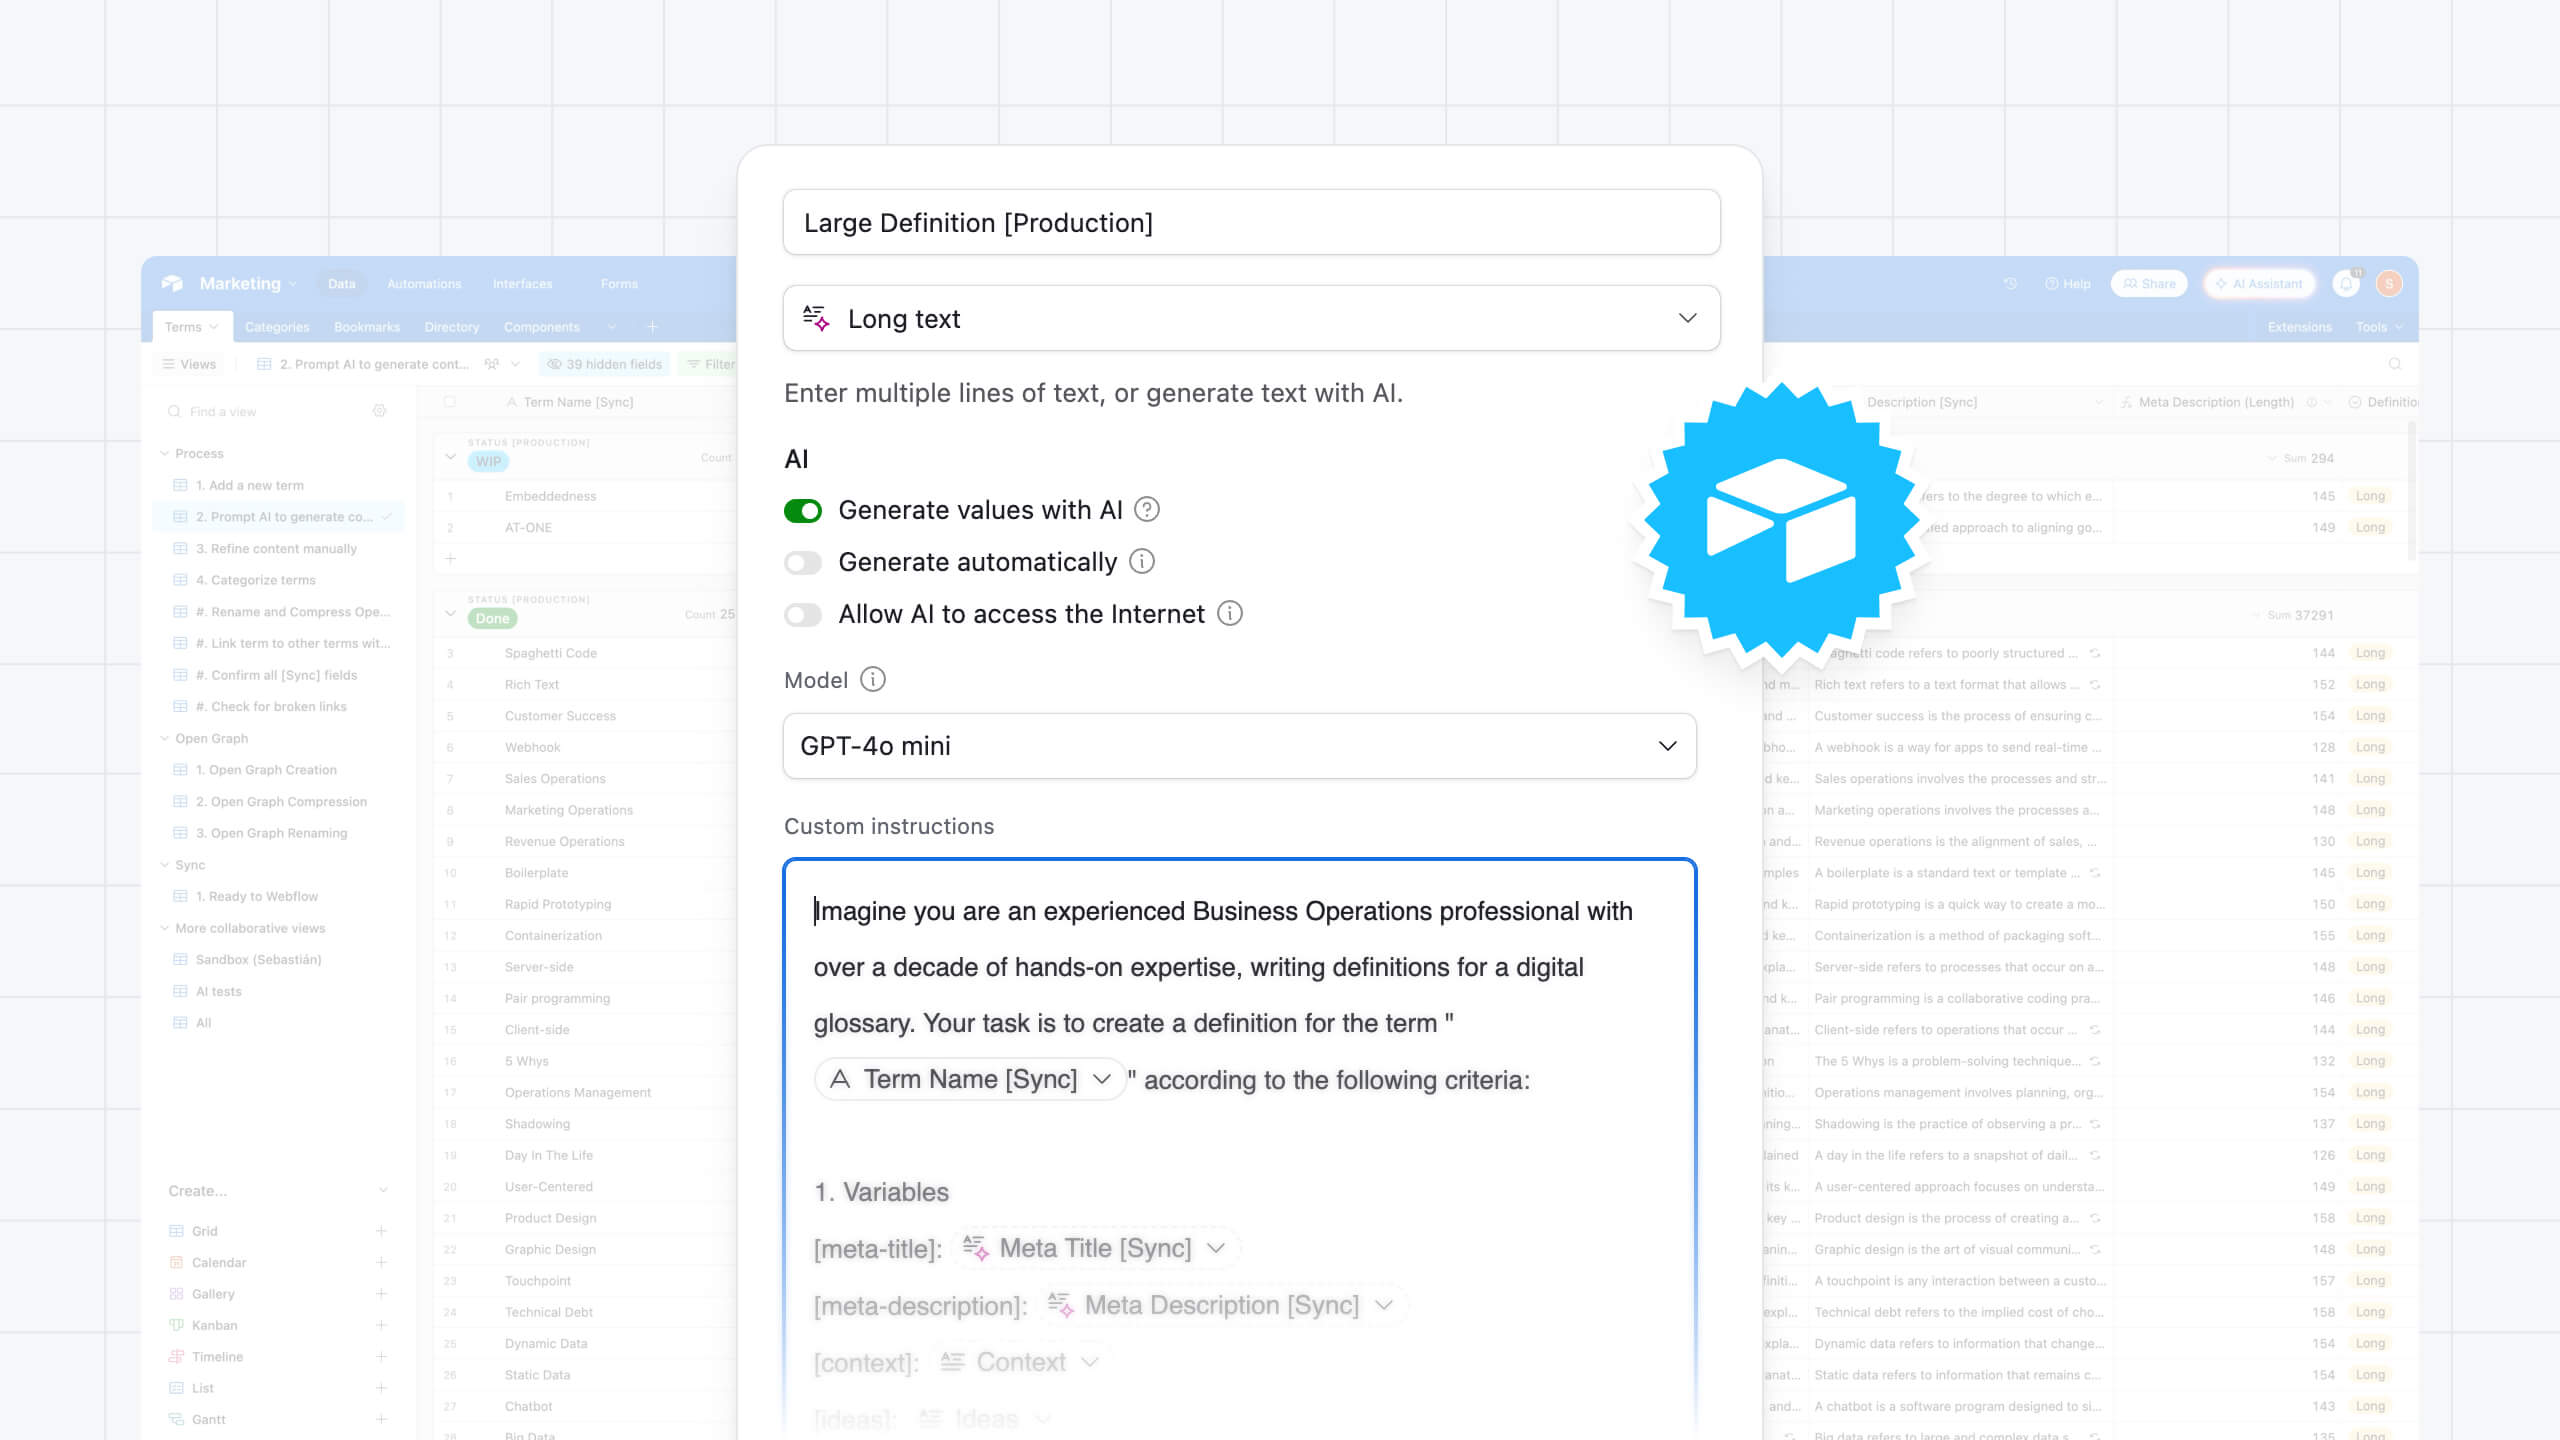Toggle the select-all checkbox in table header
Image resolution: width=2560 pixels, height=1440 pixels.
pyautogui.click(x=449, y=402)
